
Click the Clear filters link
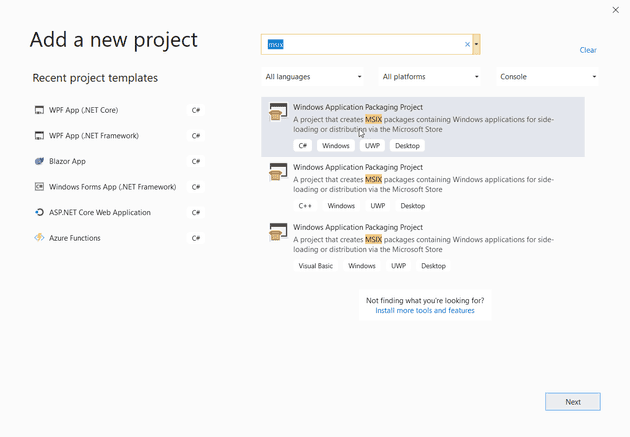pyautogui.click(x=588, y=50)
